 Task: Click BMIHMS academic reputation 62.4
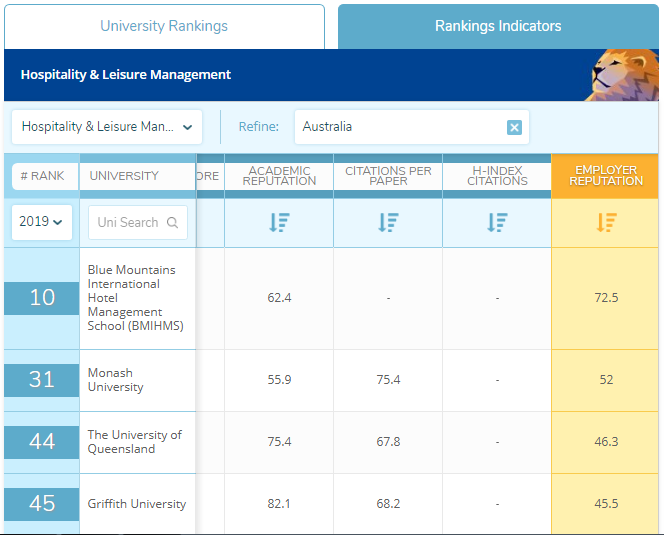279,298
